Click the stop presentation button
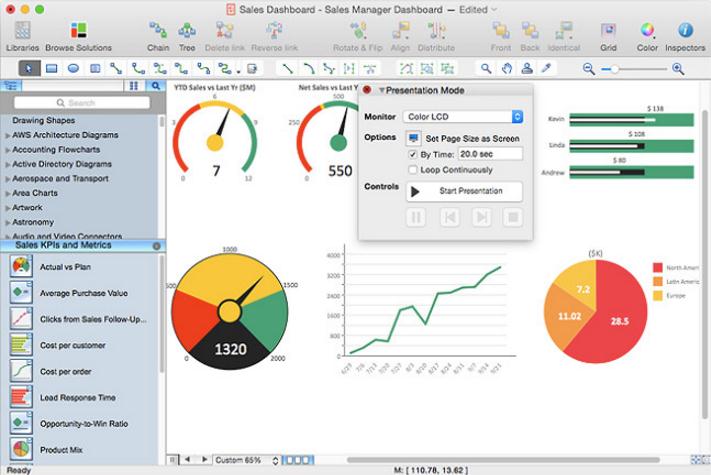Image resolution: width=711 pixels, height=475 pixels. 513,218
